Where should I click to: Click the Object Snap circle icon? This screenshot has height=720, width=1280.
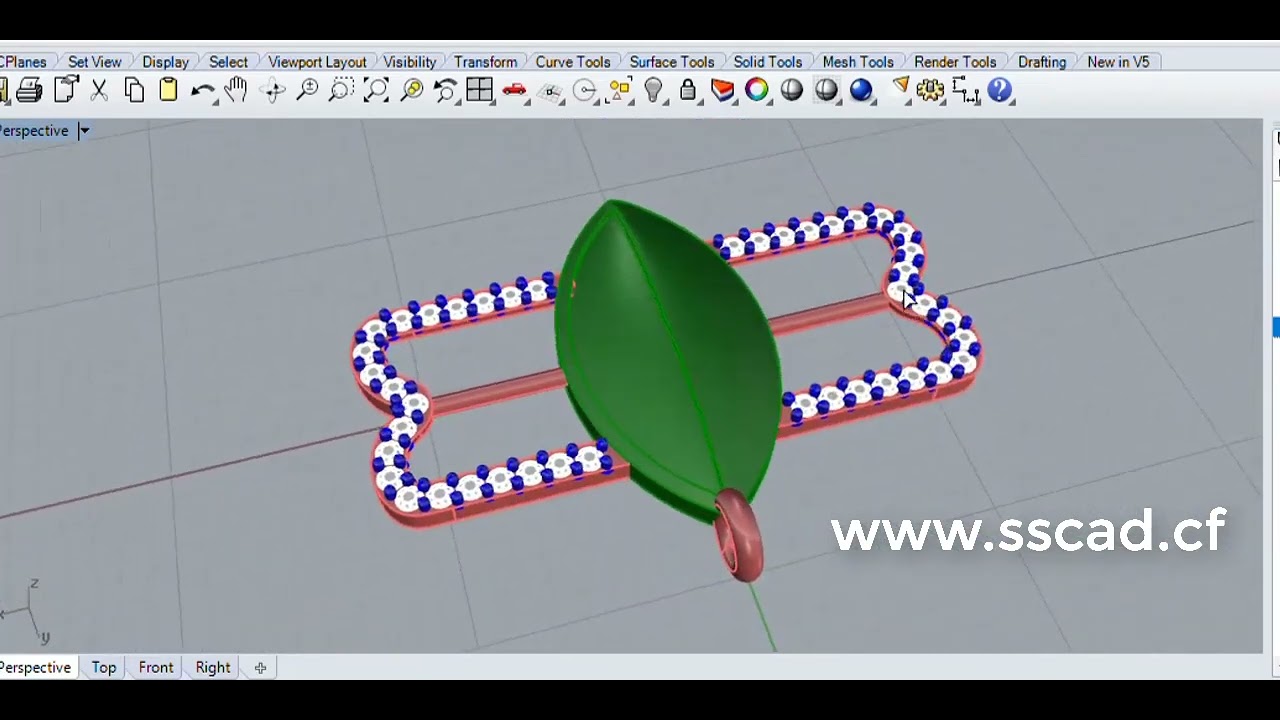pyautogui.click(x=586, y=91)
